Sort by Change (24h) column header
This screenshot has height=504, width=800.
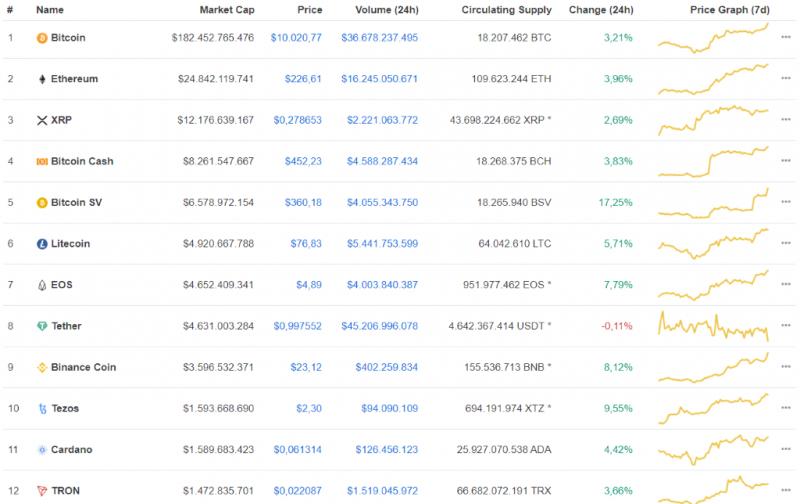600,10
